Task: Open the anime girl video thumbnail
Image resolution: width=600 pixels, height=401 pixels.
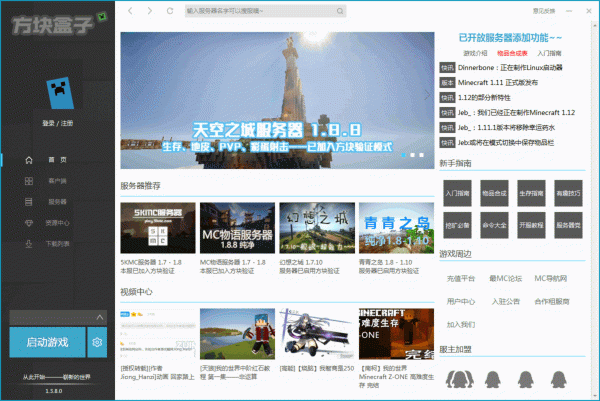Action: (317, 334)
